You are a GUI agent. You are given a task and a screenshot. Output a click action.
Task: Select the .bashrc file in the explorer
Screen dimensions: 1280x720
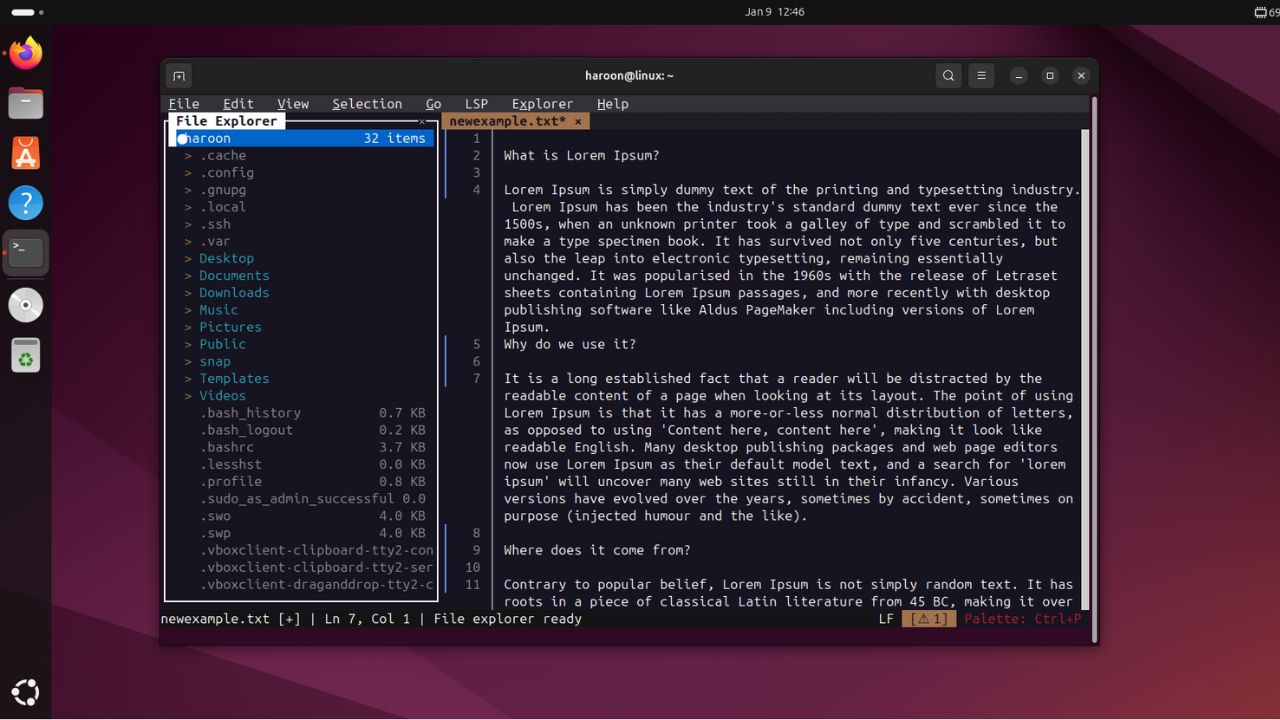click(x=227, y=447)
